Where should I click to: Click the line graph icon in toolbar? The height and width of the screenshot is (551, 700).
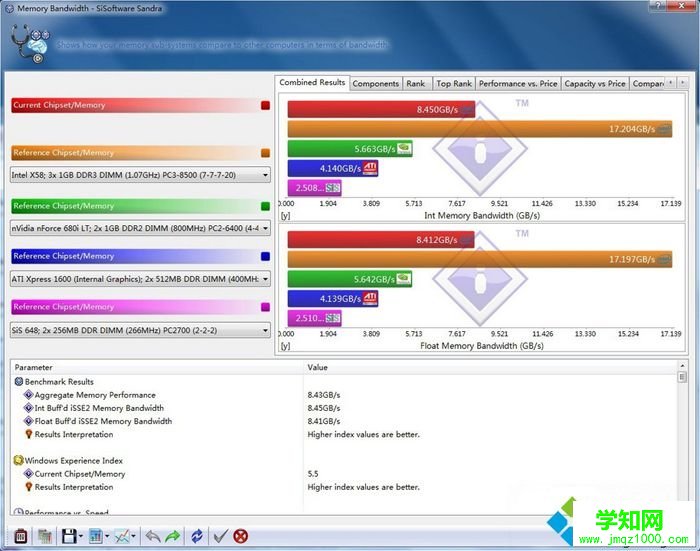click(122, 536)
